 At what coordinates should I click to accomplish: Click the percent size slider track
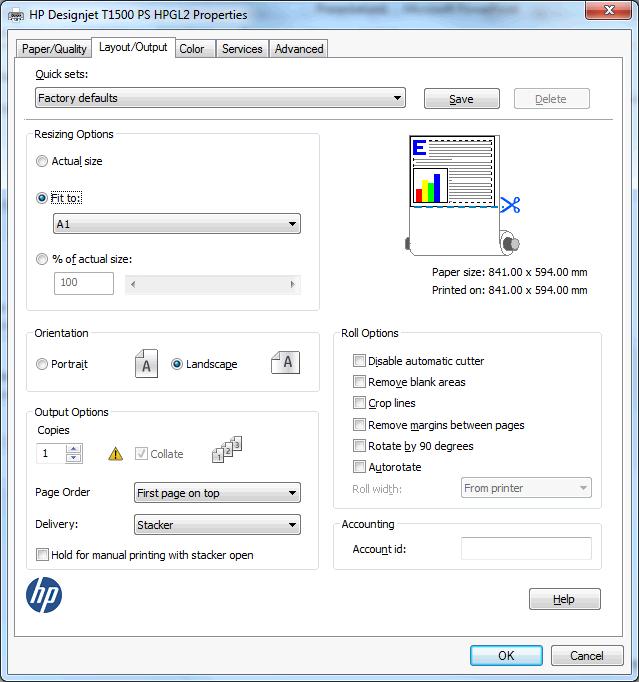pos(213,284)
